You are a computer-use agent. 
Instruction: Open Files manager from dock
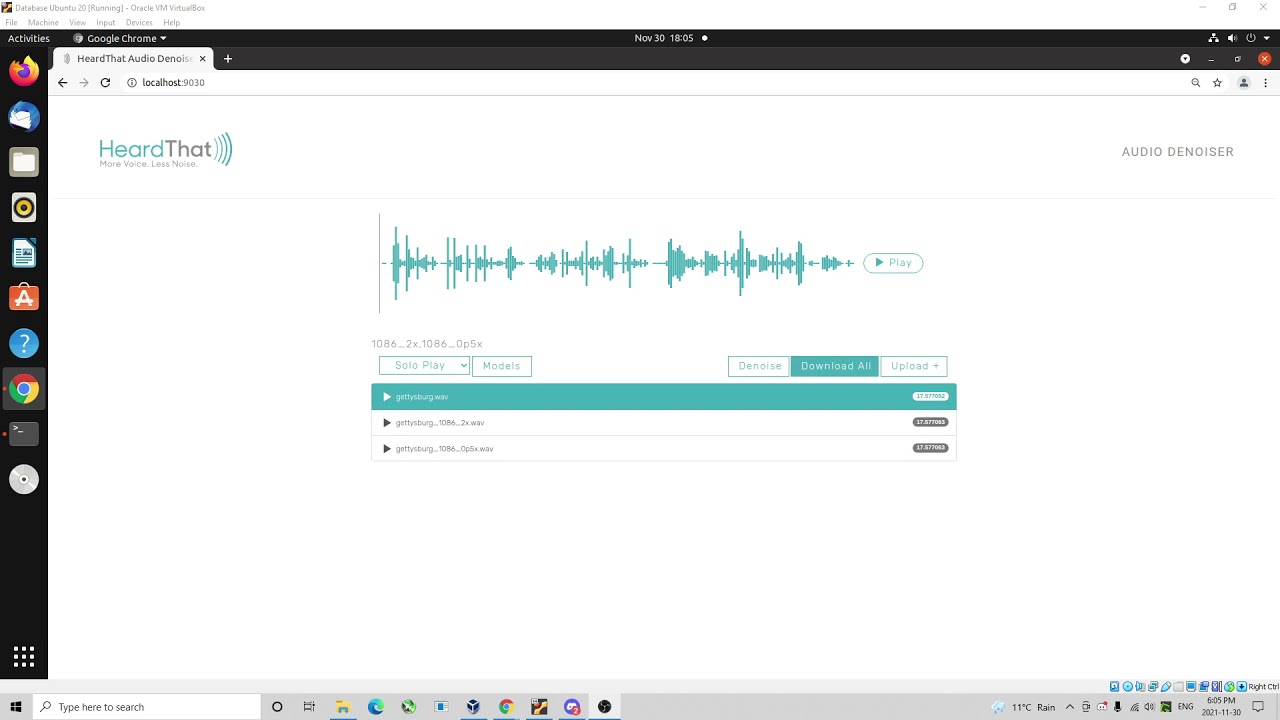[x=24, y=162]
